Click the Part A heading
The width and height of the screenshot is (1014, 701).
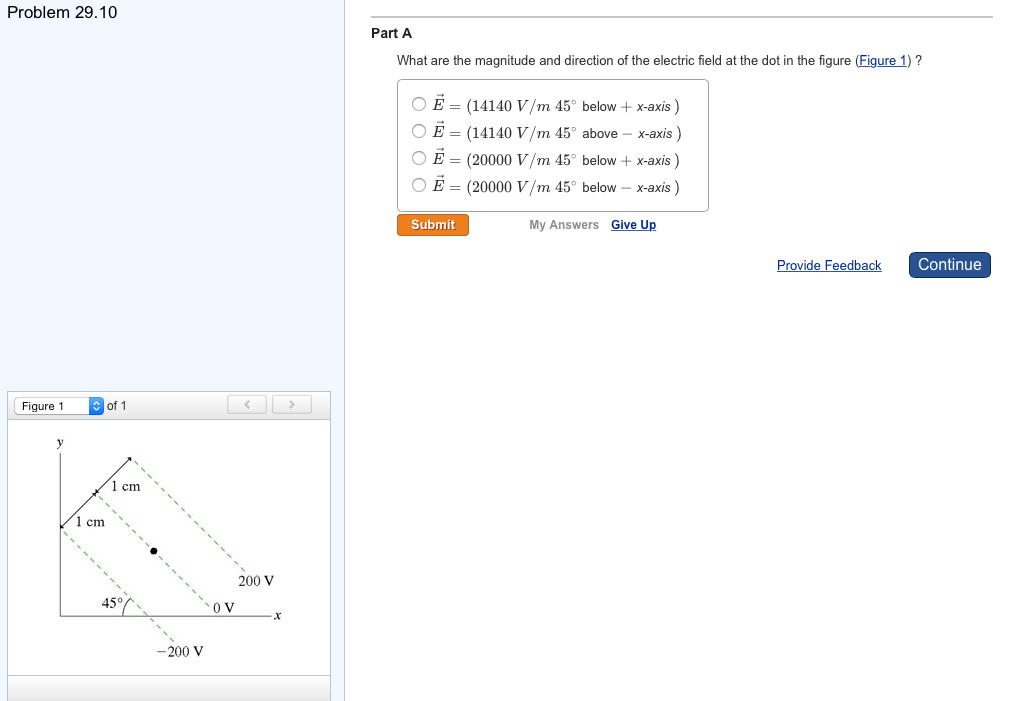pos(391,33)
